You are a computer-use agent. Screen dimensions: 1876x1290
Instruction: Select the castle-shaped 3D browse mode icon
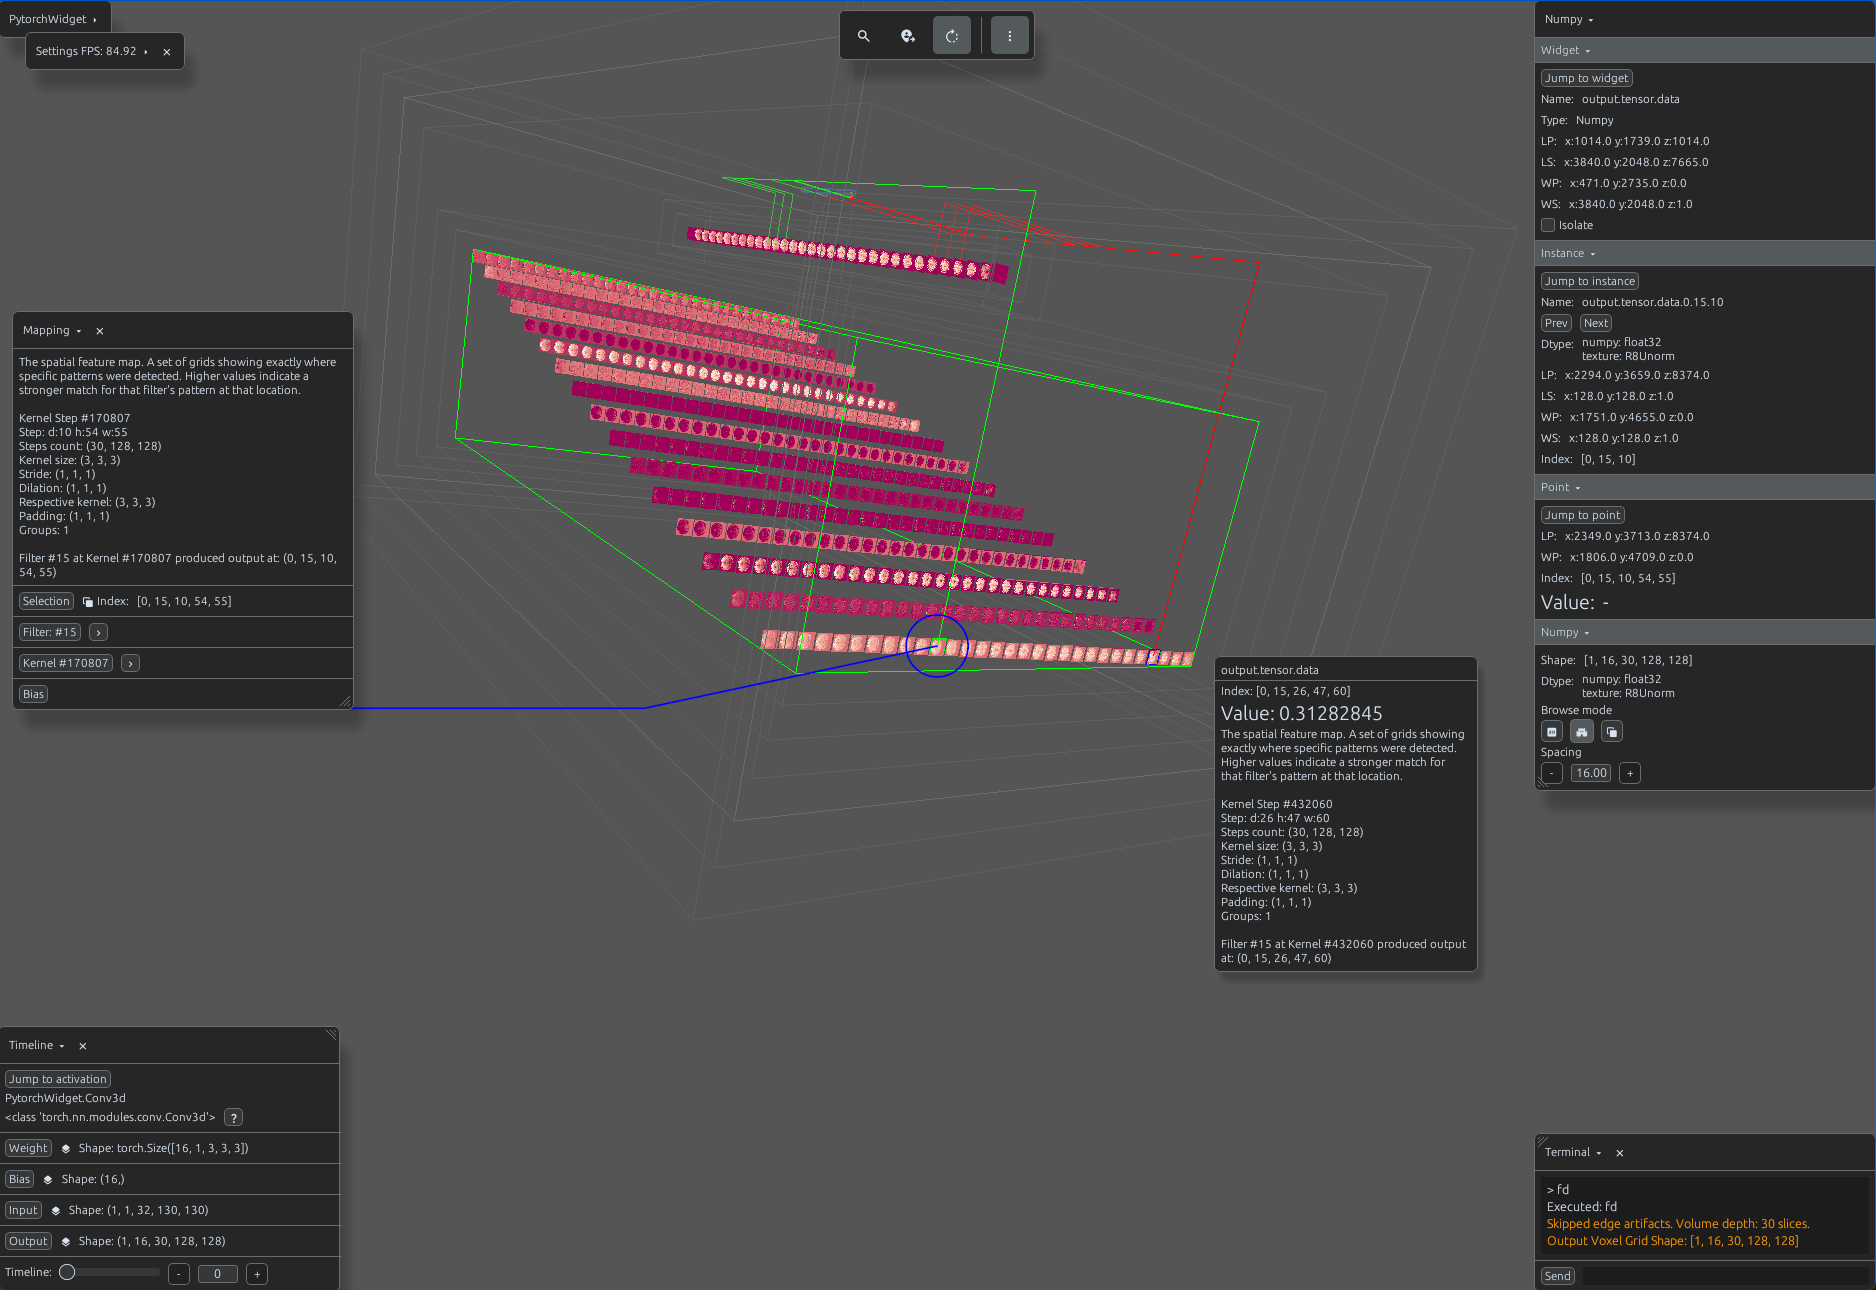tap(1582, 732)
